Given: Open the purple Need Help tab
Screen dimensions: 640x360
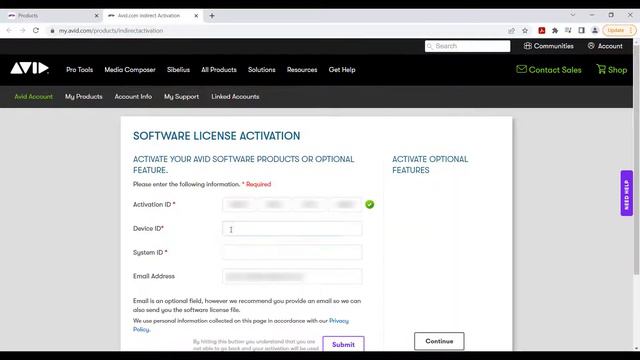Looking at the screenshot, I should coord(627,193).
